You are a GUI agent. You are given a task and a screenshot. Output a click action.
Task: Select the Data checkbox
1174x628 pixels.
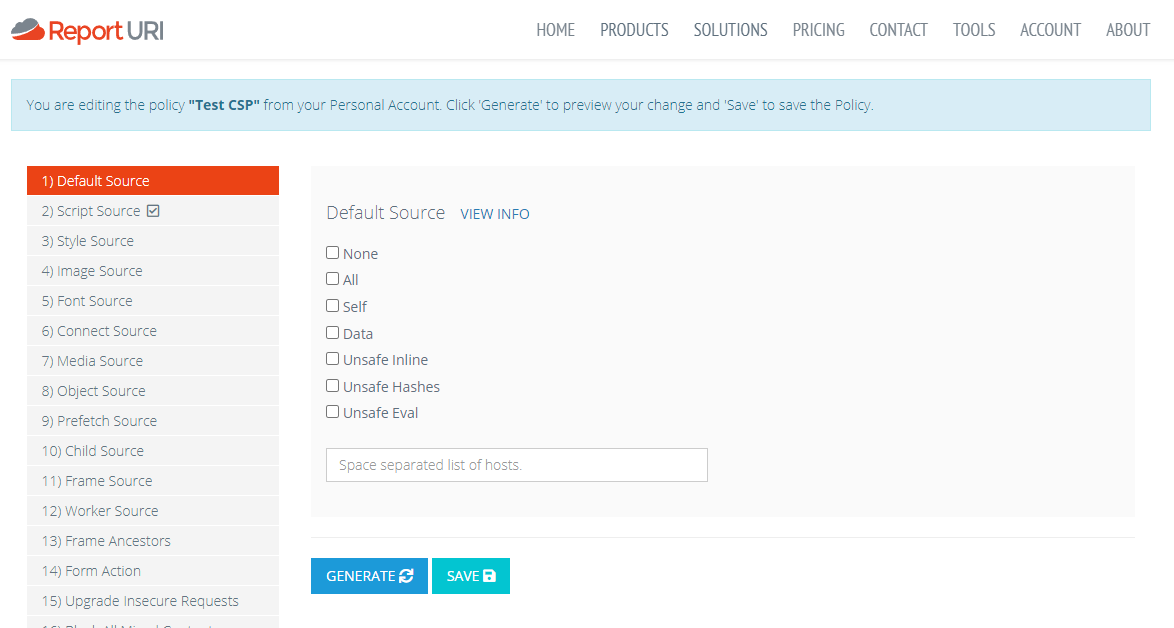coord(333,333)
